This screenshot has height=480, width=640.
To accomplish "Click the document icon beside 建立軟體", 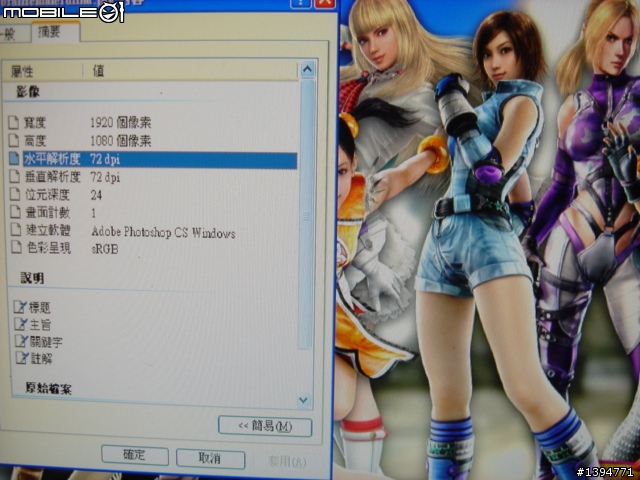I will point(16,229).
